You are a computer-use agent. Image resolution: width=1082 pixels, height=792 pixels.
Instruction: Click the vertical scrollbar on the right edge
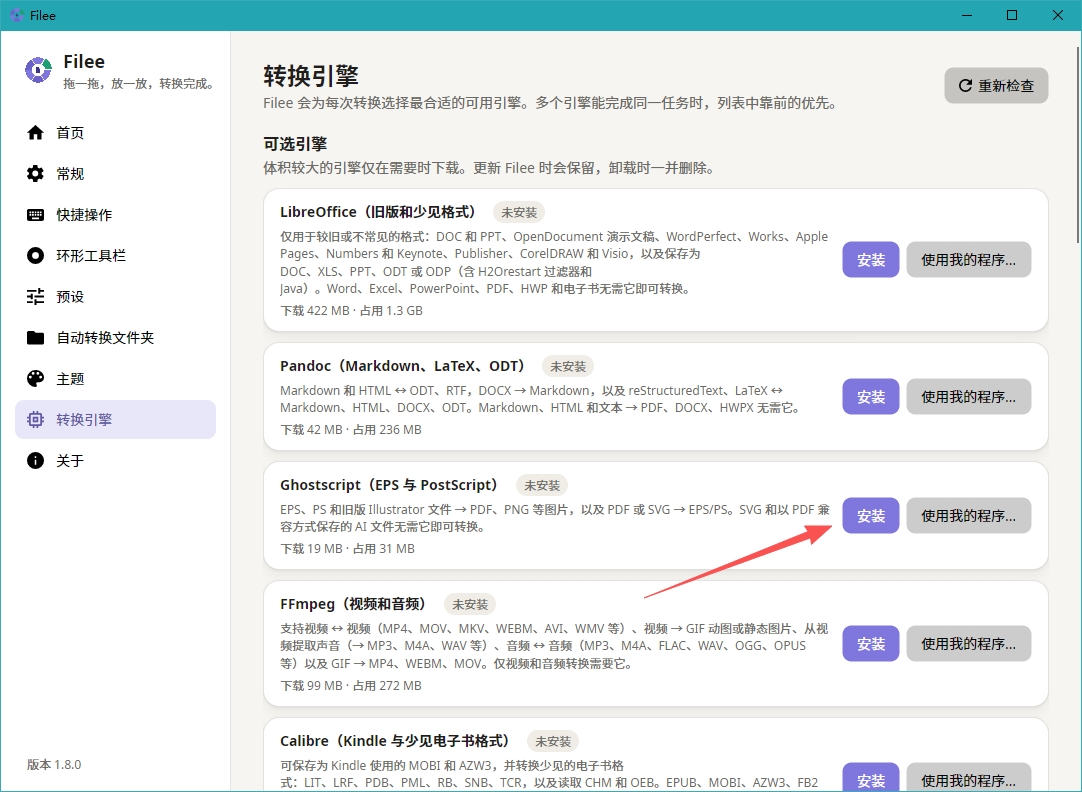(1078, 143)
